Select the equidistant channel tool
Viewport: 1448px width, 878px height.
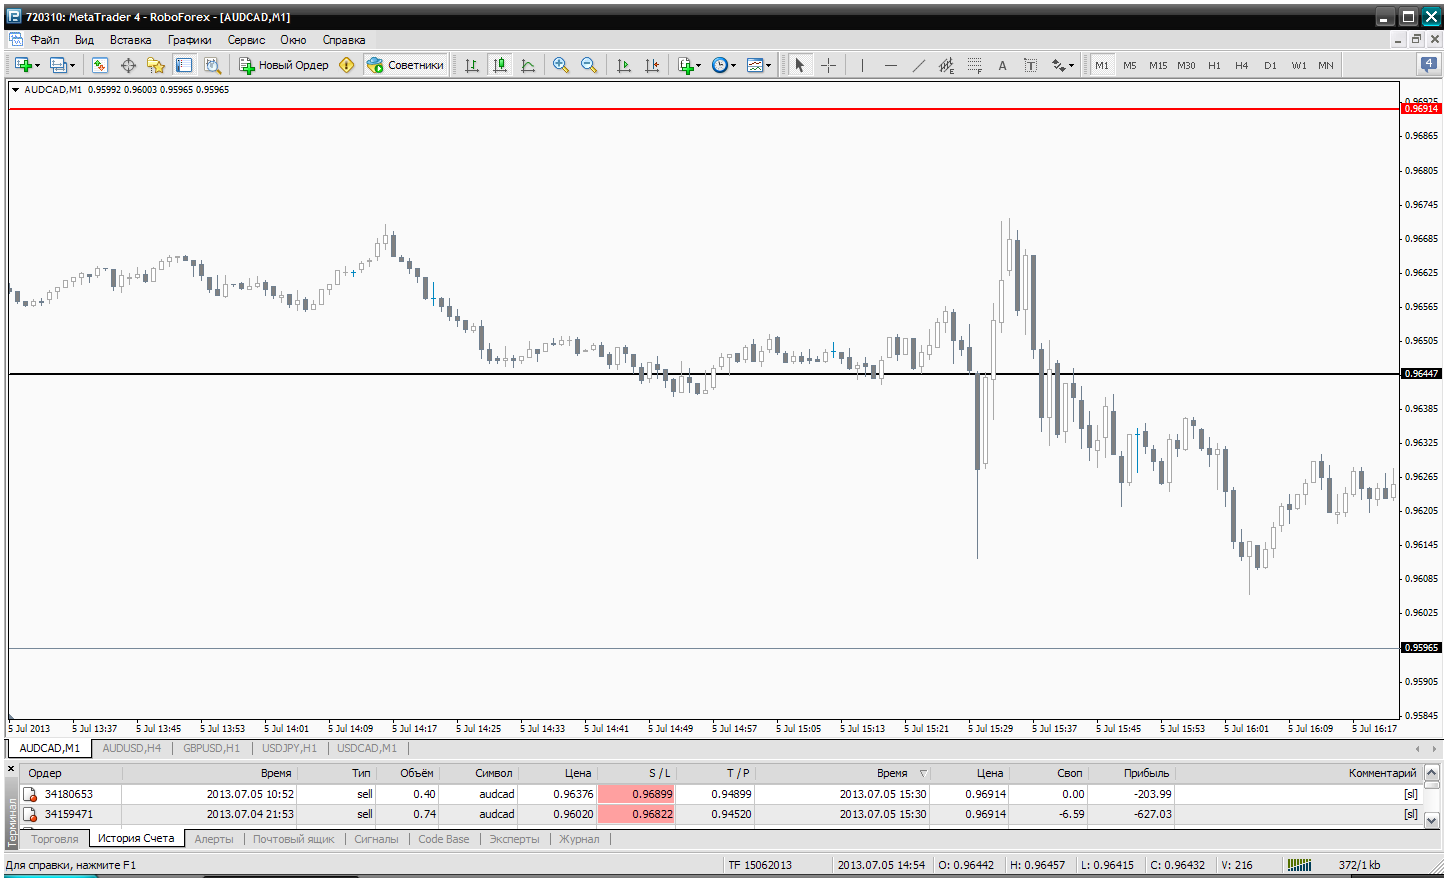point(946,65)
